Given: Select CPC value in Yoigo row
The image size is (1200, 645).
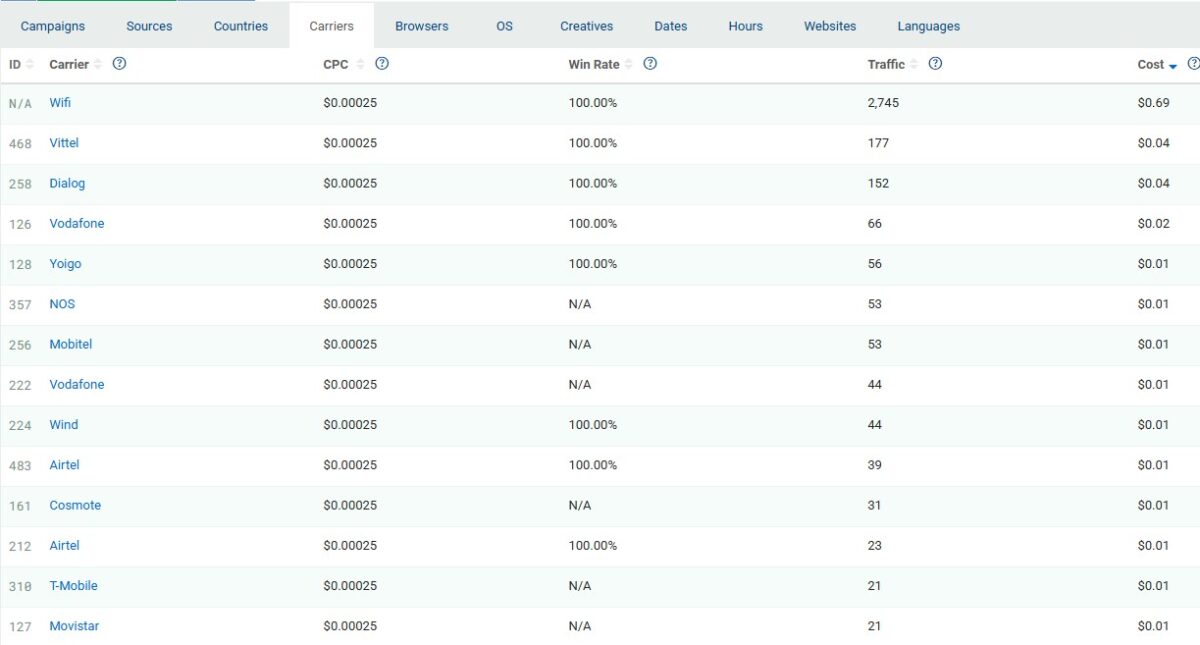Looking at the screenshot, I should tap(350, 264).
